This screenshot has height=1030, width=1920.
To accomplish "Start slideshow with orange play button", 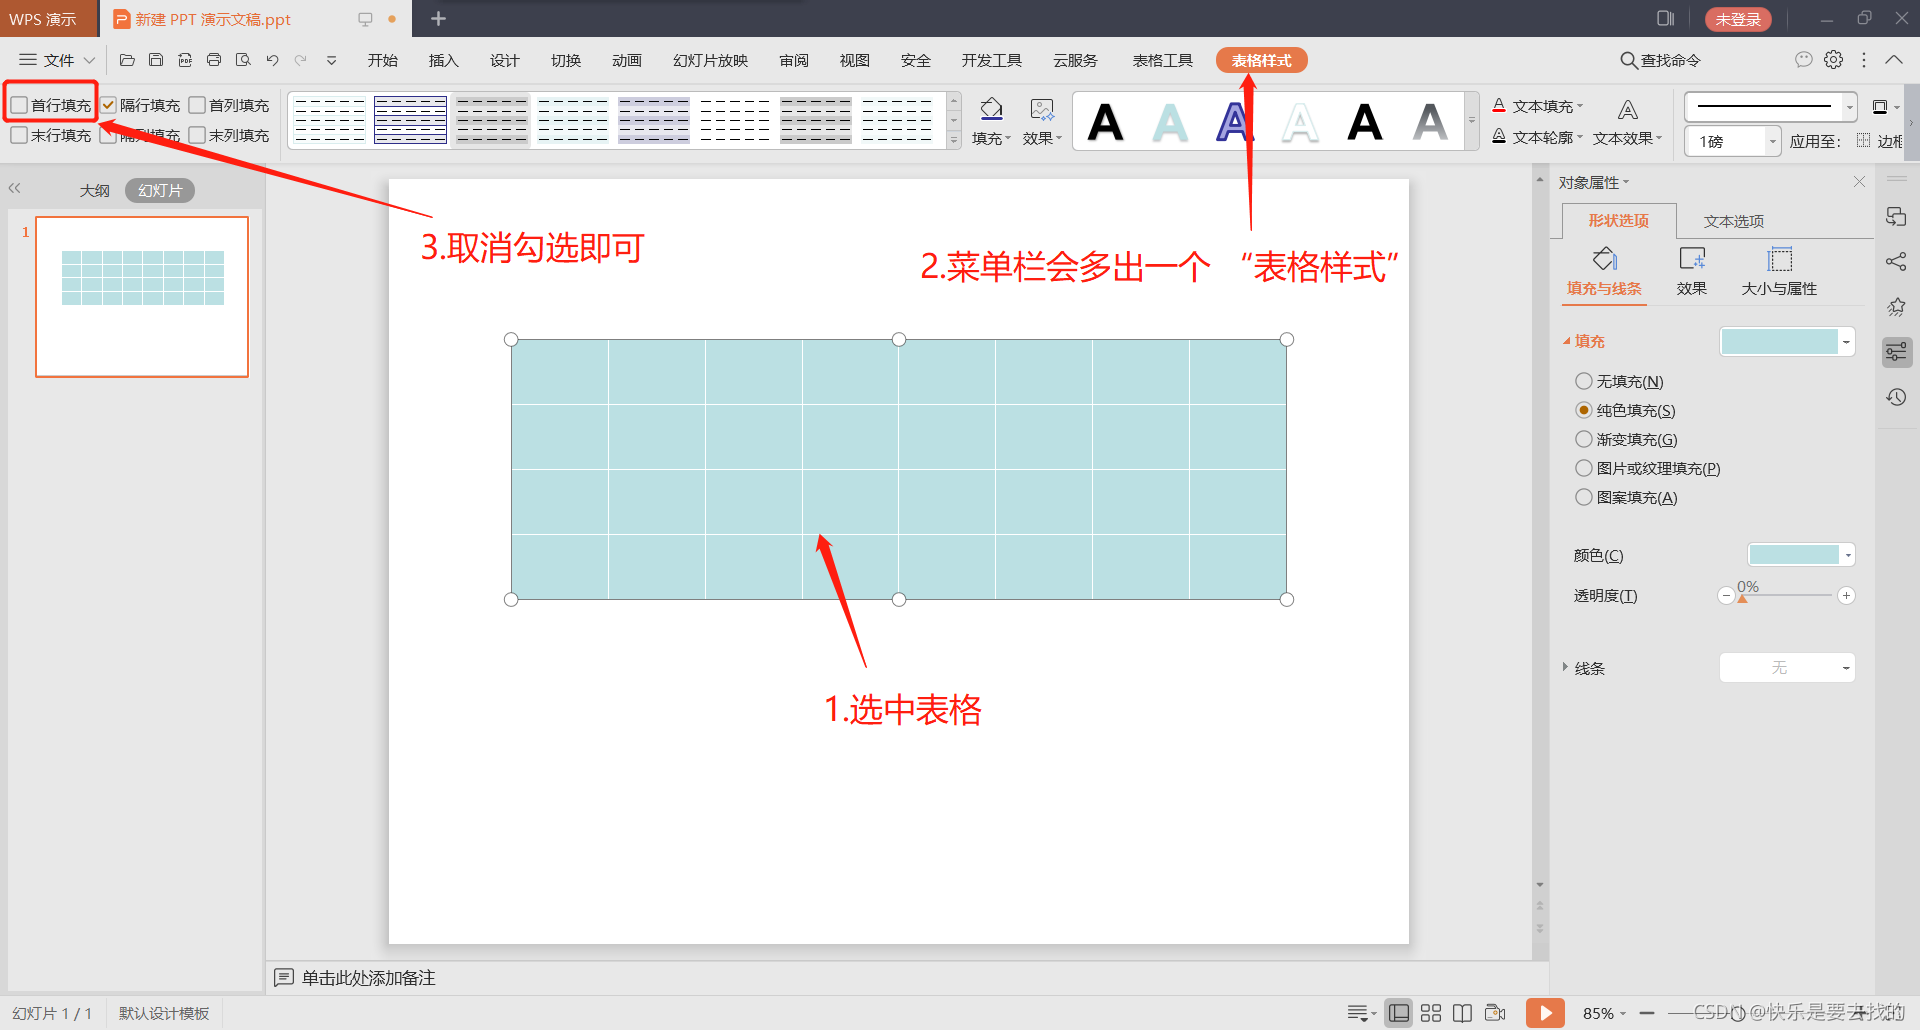I will (x=1545, y=1013).
